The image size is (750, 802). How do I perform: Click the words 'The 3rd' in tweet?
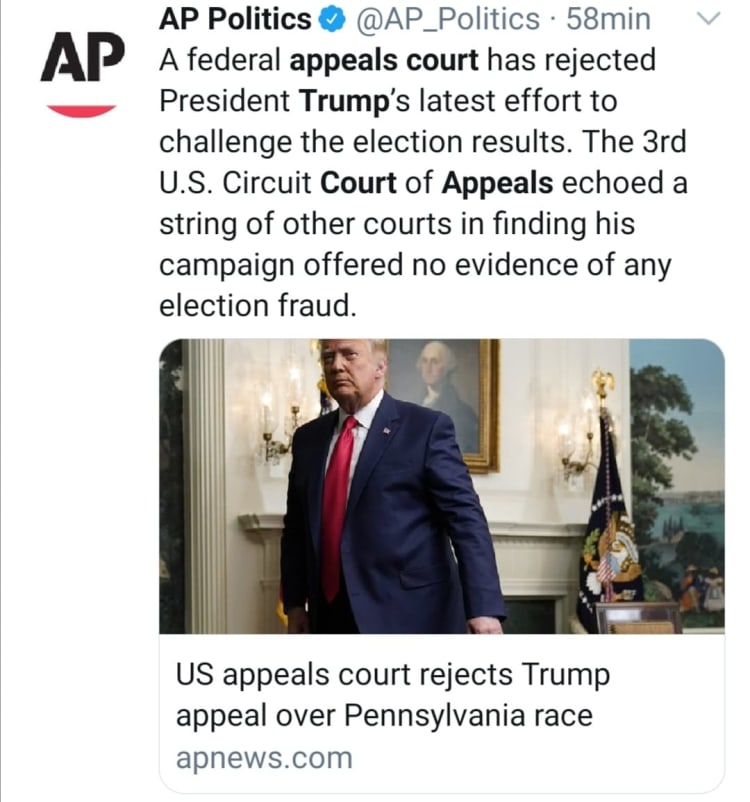[x=632, y=143]
